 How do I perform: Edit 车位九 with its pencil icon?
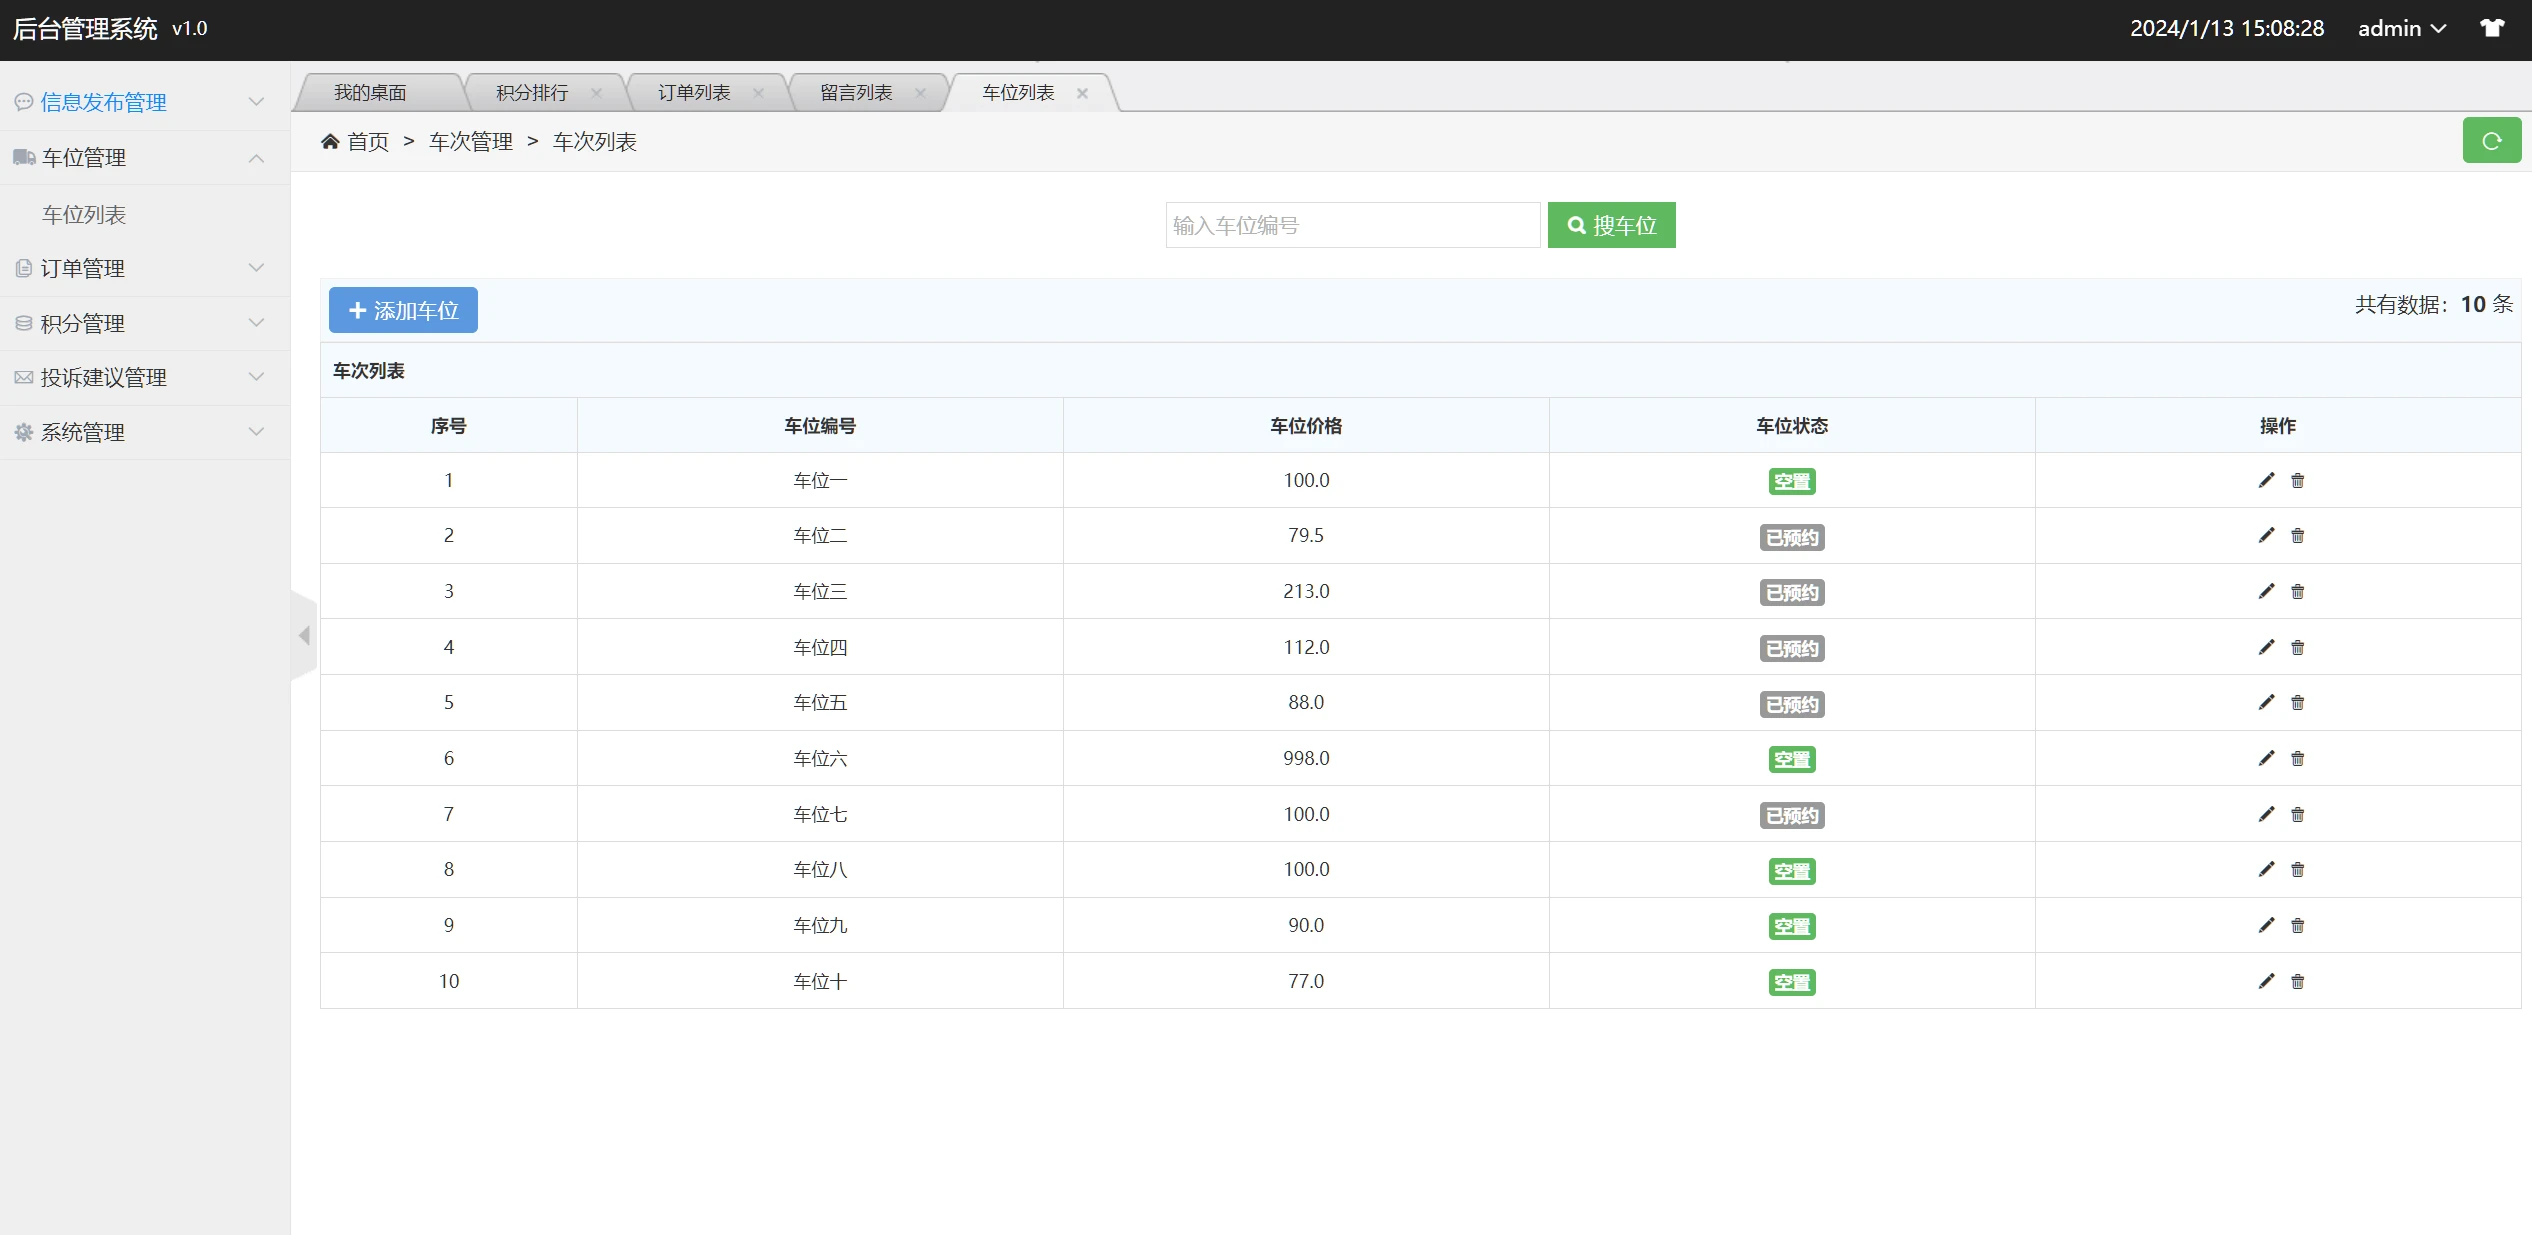2266,926
